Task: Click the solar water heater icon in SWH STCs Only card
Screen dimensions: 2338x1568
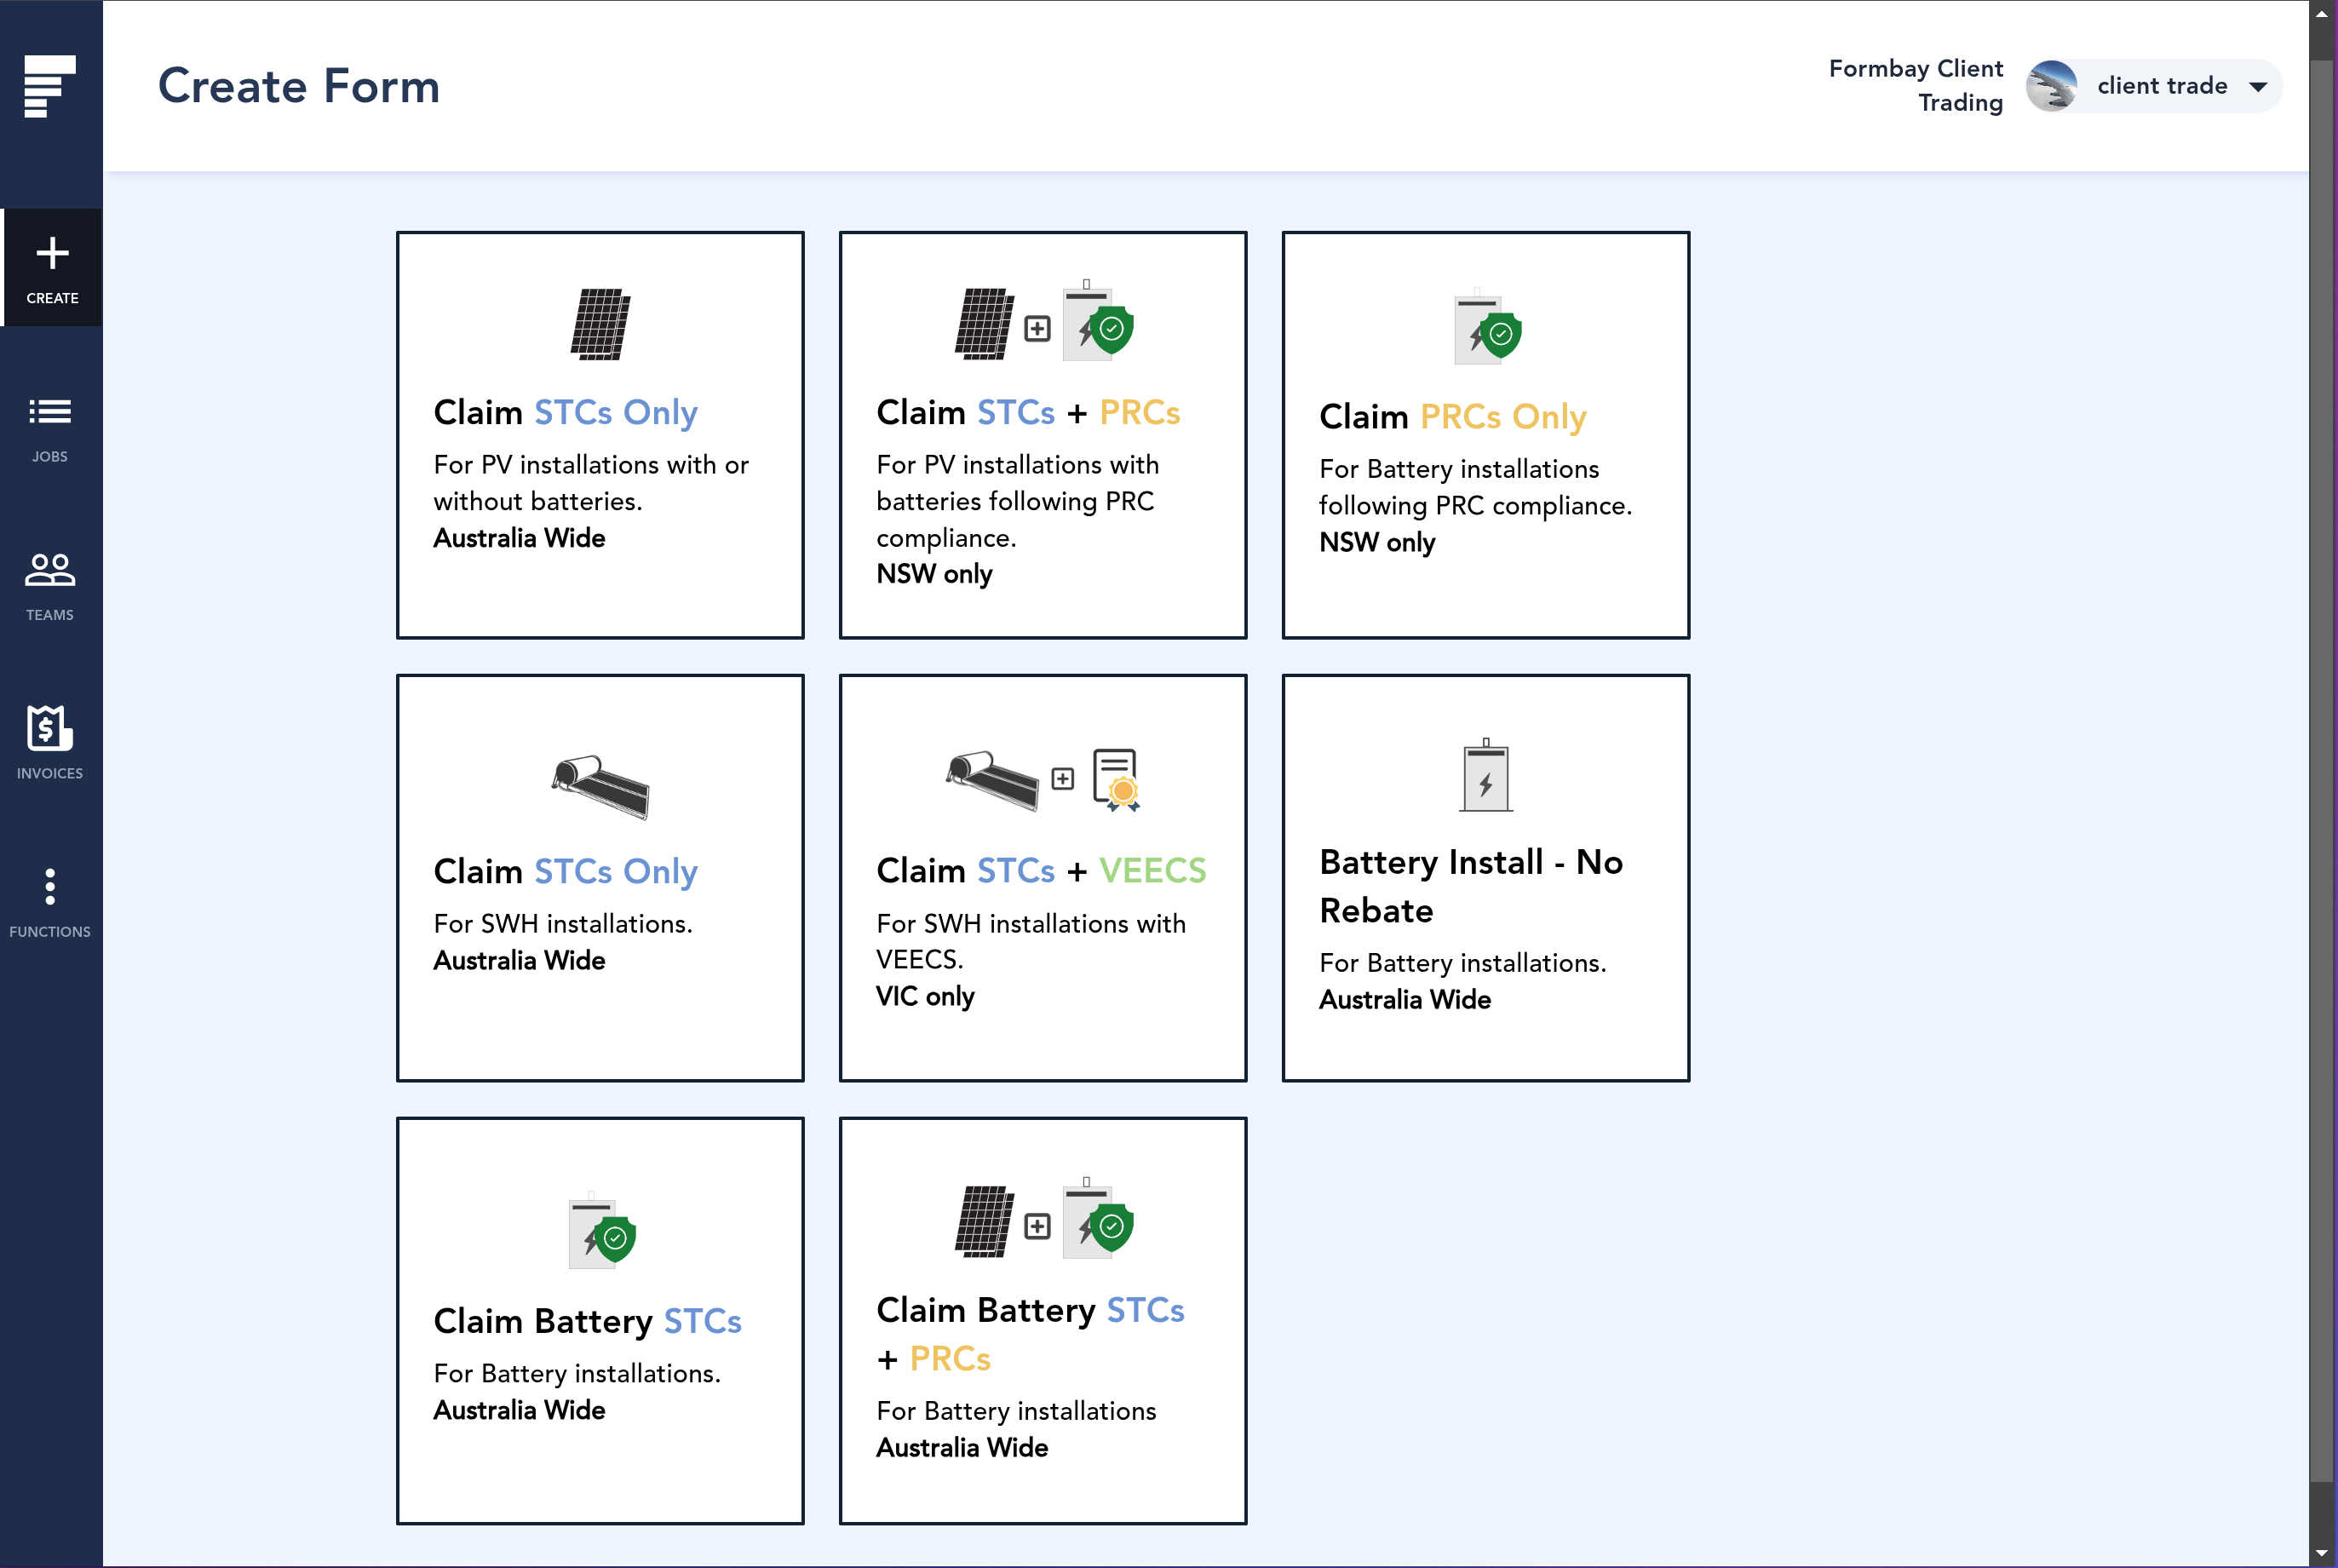Action: (x=600, y=787)
